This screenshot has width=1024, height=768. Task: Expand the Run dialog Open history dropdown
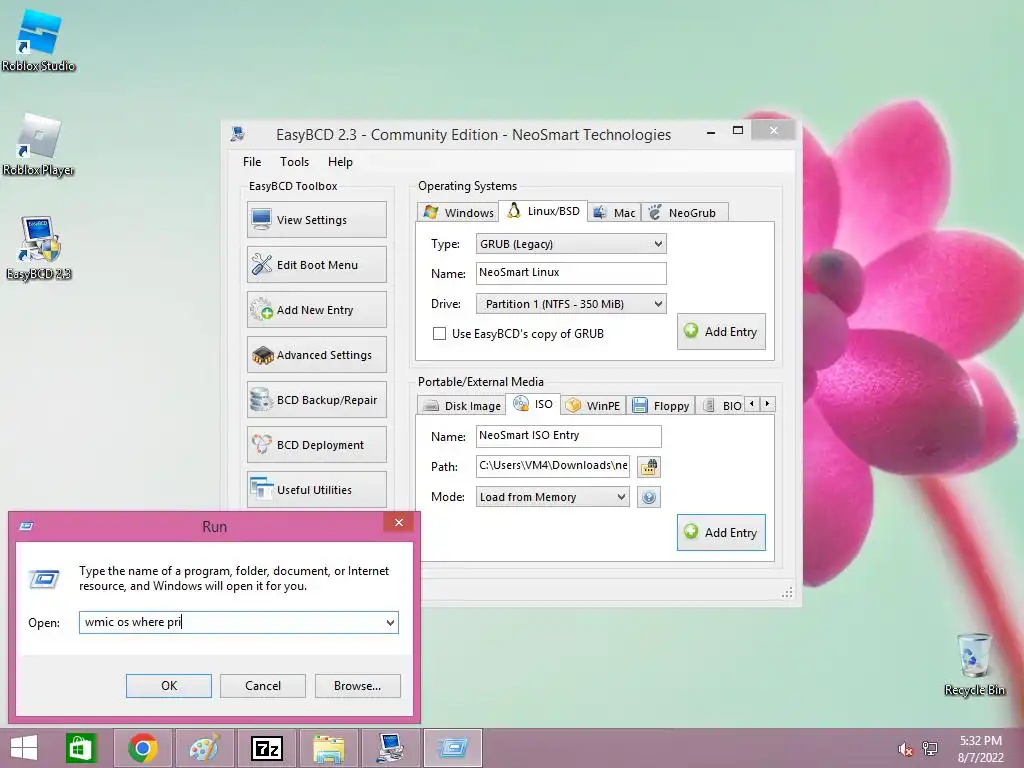click(x=390, y=622)
